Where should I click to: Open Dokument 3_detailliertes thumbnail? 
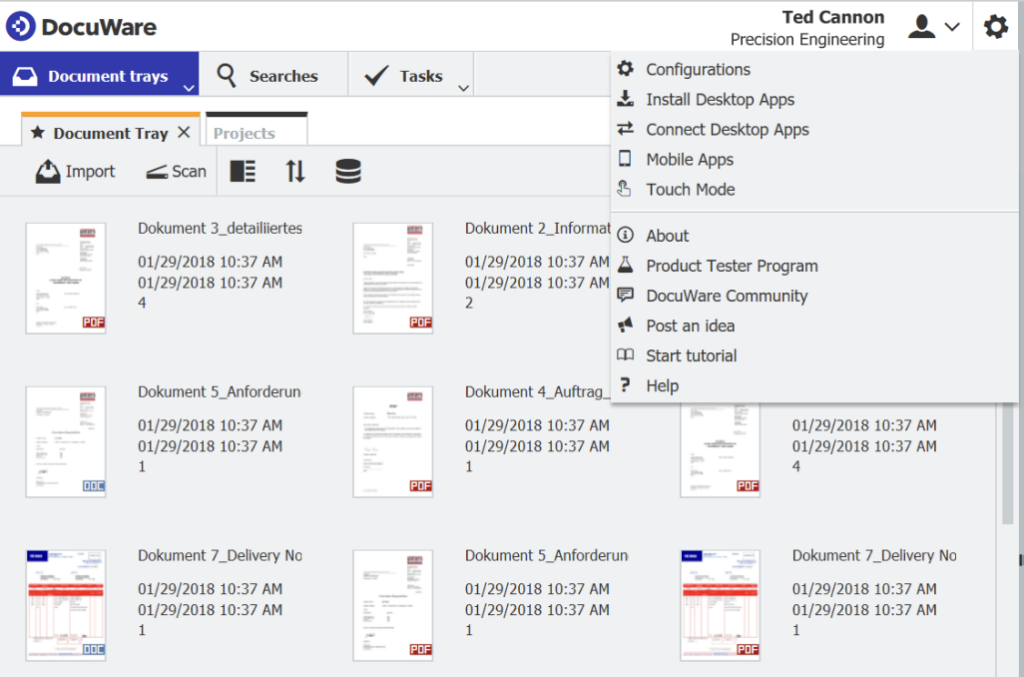pos(66,278)
